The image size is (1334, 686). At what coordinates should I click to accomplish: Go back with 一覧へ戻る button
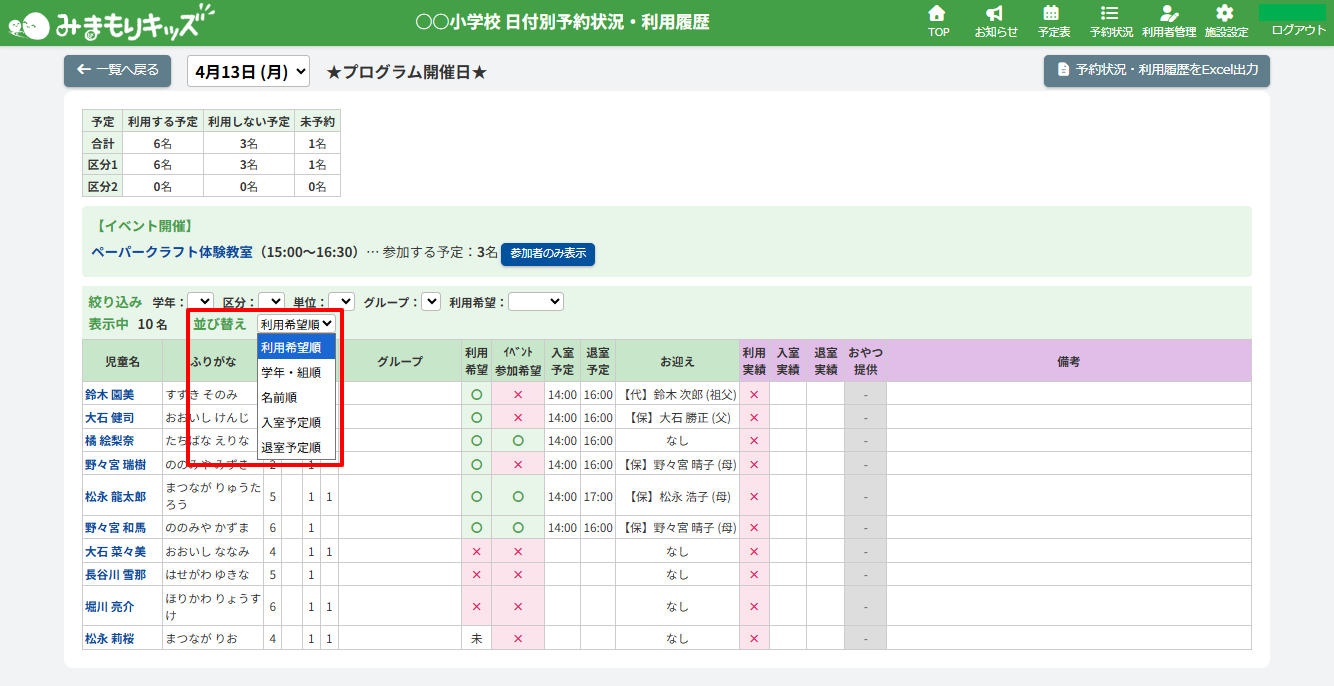[118, 71]
